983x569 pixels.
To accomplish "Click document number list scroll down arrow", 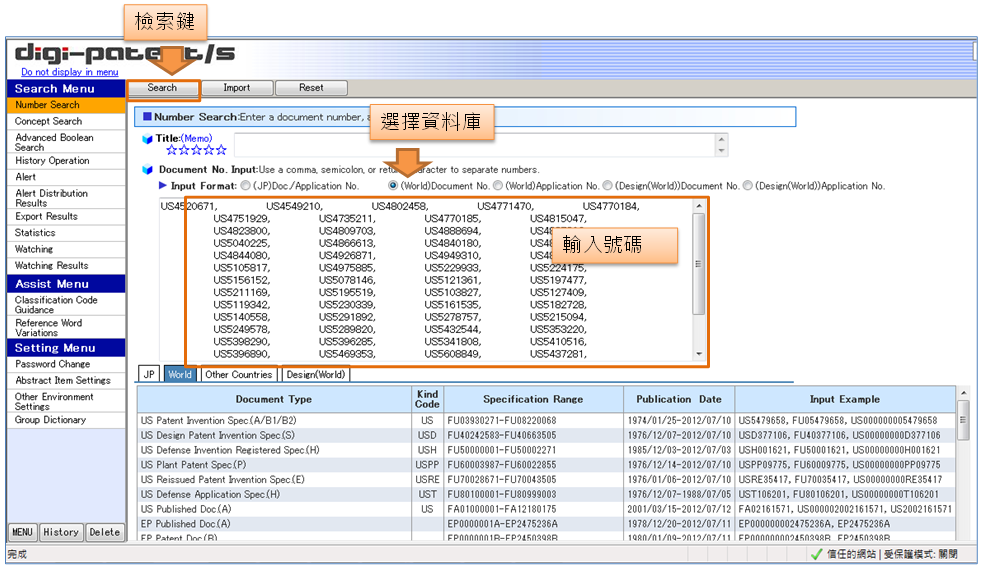I will click(699, 354).
